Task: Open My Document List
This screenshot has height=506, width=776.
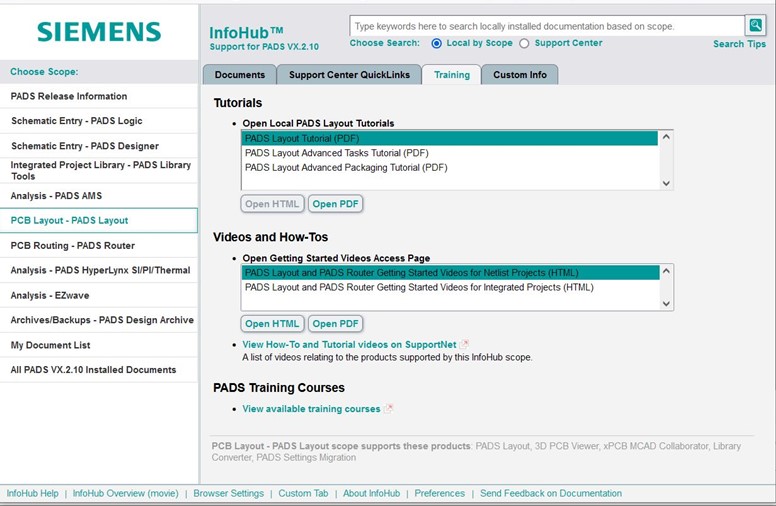Action: pos(98,345)
